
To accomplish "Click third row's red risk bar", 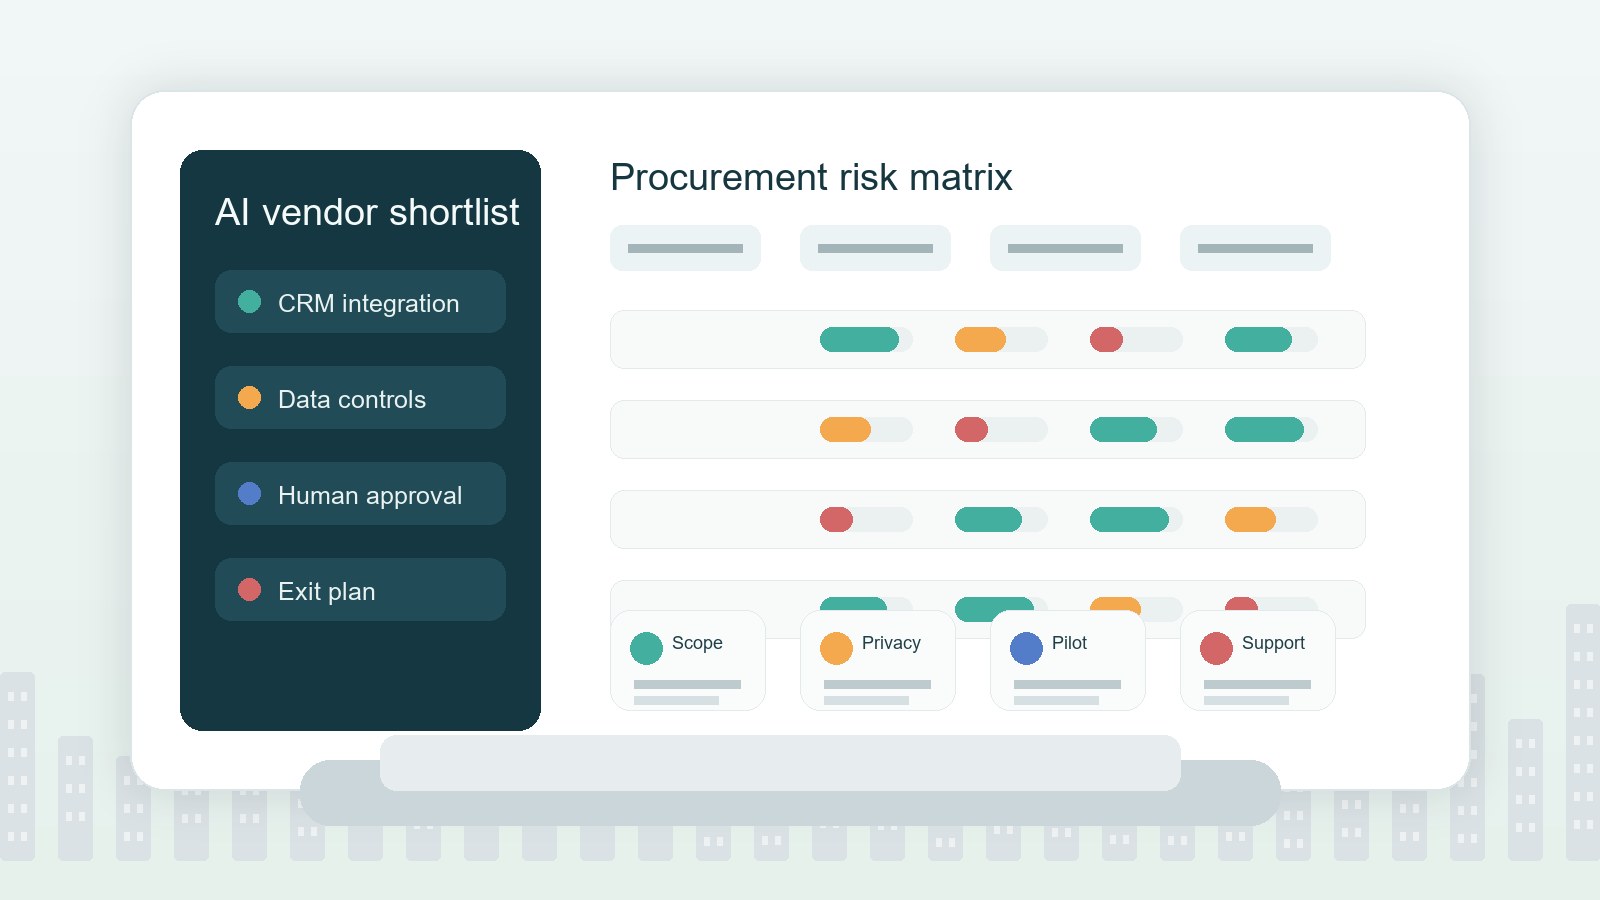I will tap(836, 520).
